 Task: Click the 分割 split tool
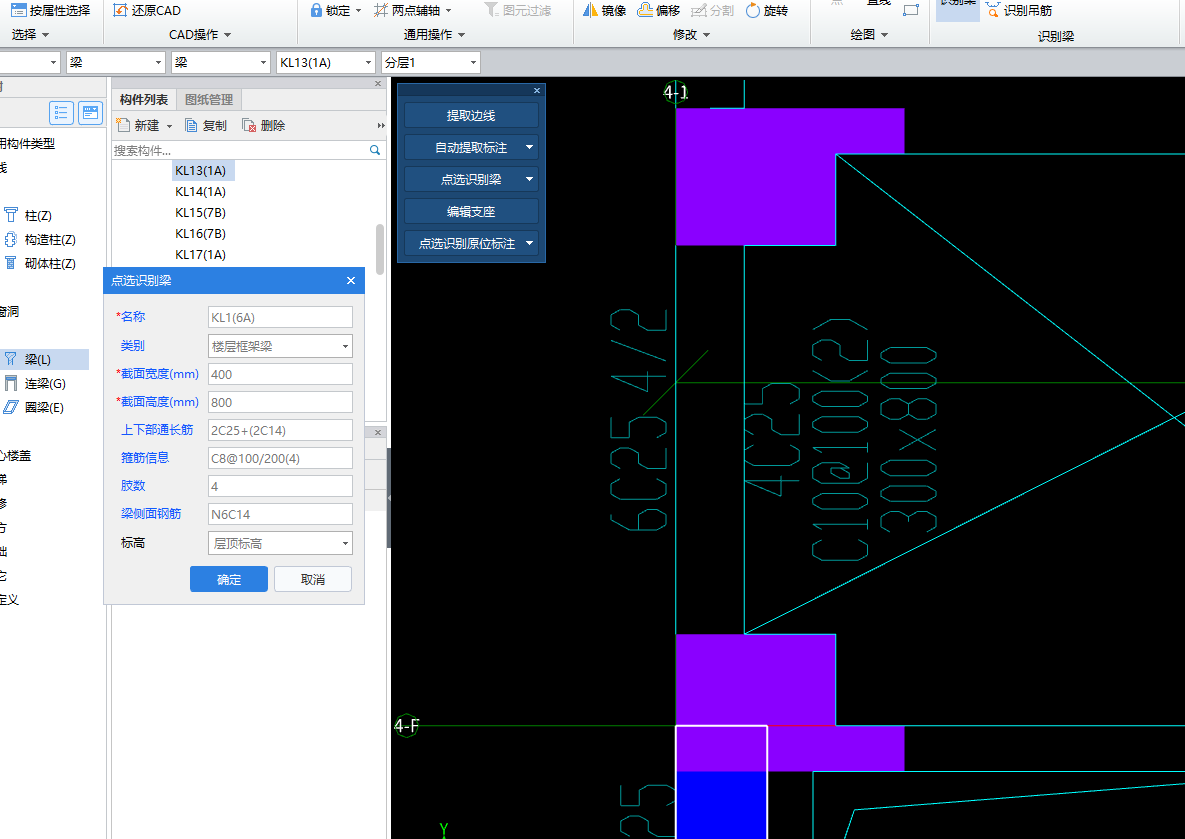[713, 10]
